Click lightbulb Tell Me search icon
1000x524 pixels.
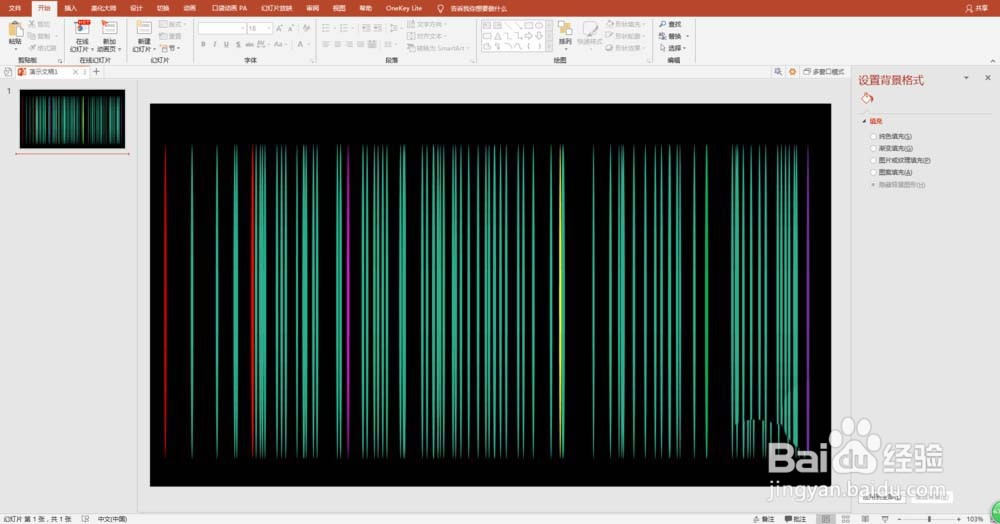[x=440, y=8]
